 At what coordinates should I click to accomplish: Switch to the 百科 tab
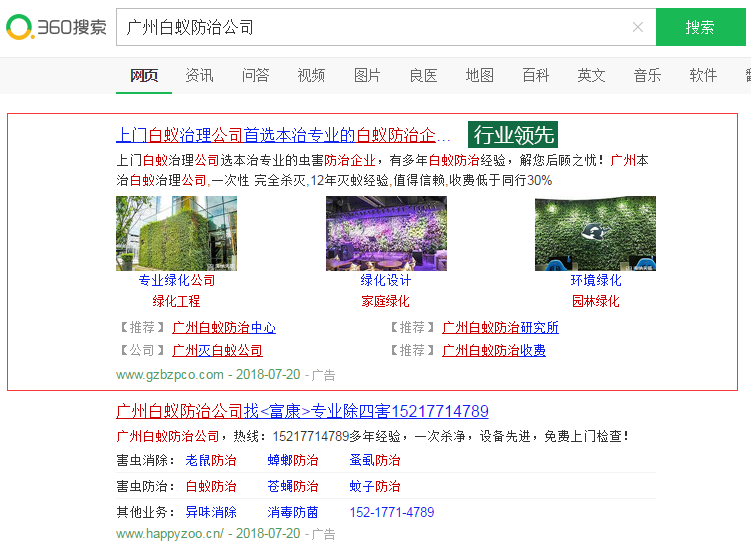tap(535, 75)
